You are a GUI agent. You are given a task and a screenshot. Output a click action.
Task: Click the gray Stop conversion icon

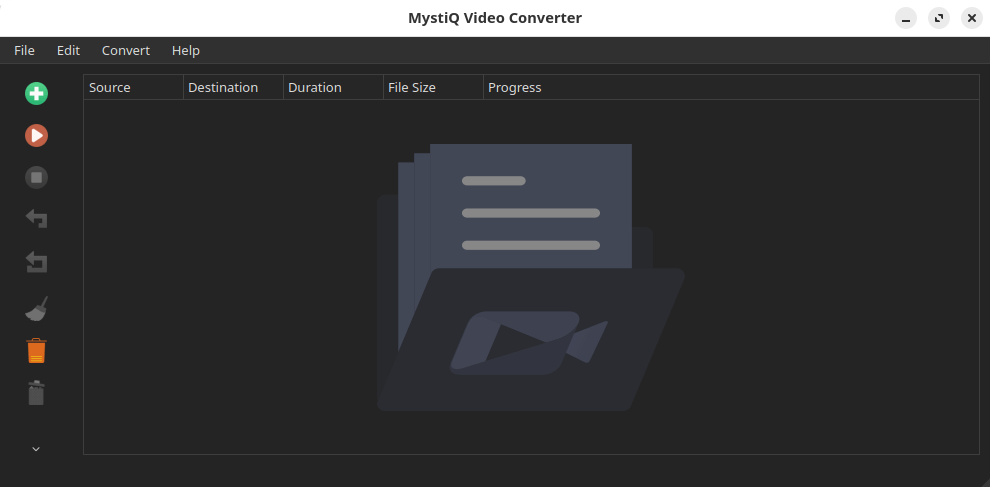[x=36, y=177]
